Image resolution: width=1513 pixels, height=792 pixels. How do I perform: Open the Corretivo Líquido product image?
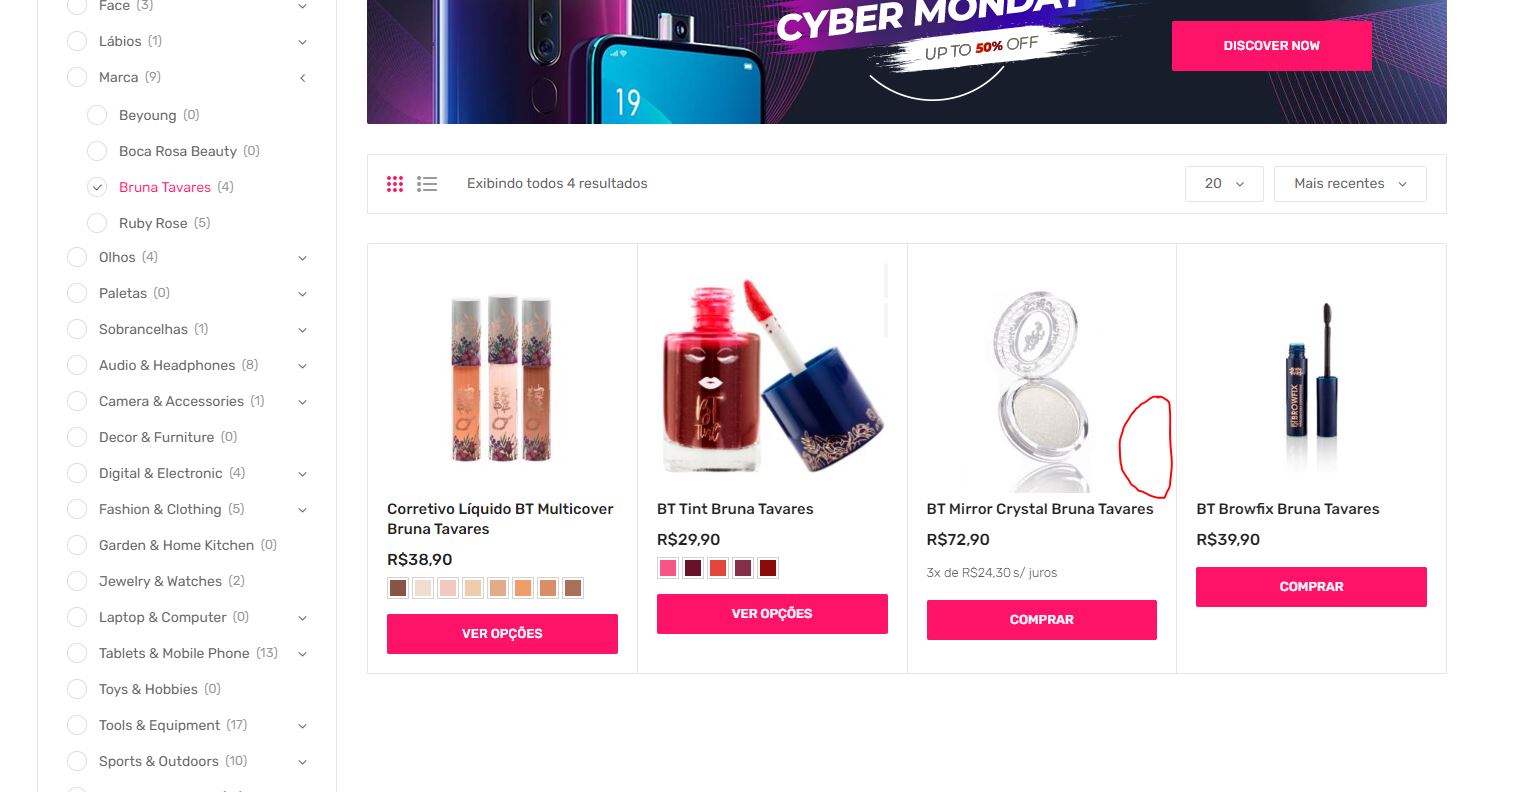502,378
